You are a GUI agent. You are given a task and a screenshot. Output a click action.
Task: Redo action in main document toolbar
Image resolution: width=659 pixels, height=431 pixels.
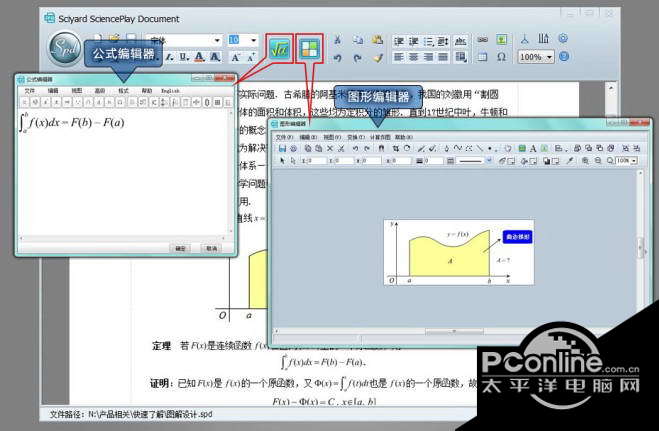point(358,58)
